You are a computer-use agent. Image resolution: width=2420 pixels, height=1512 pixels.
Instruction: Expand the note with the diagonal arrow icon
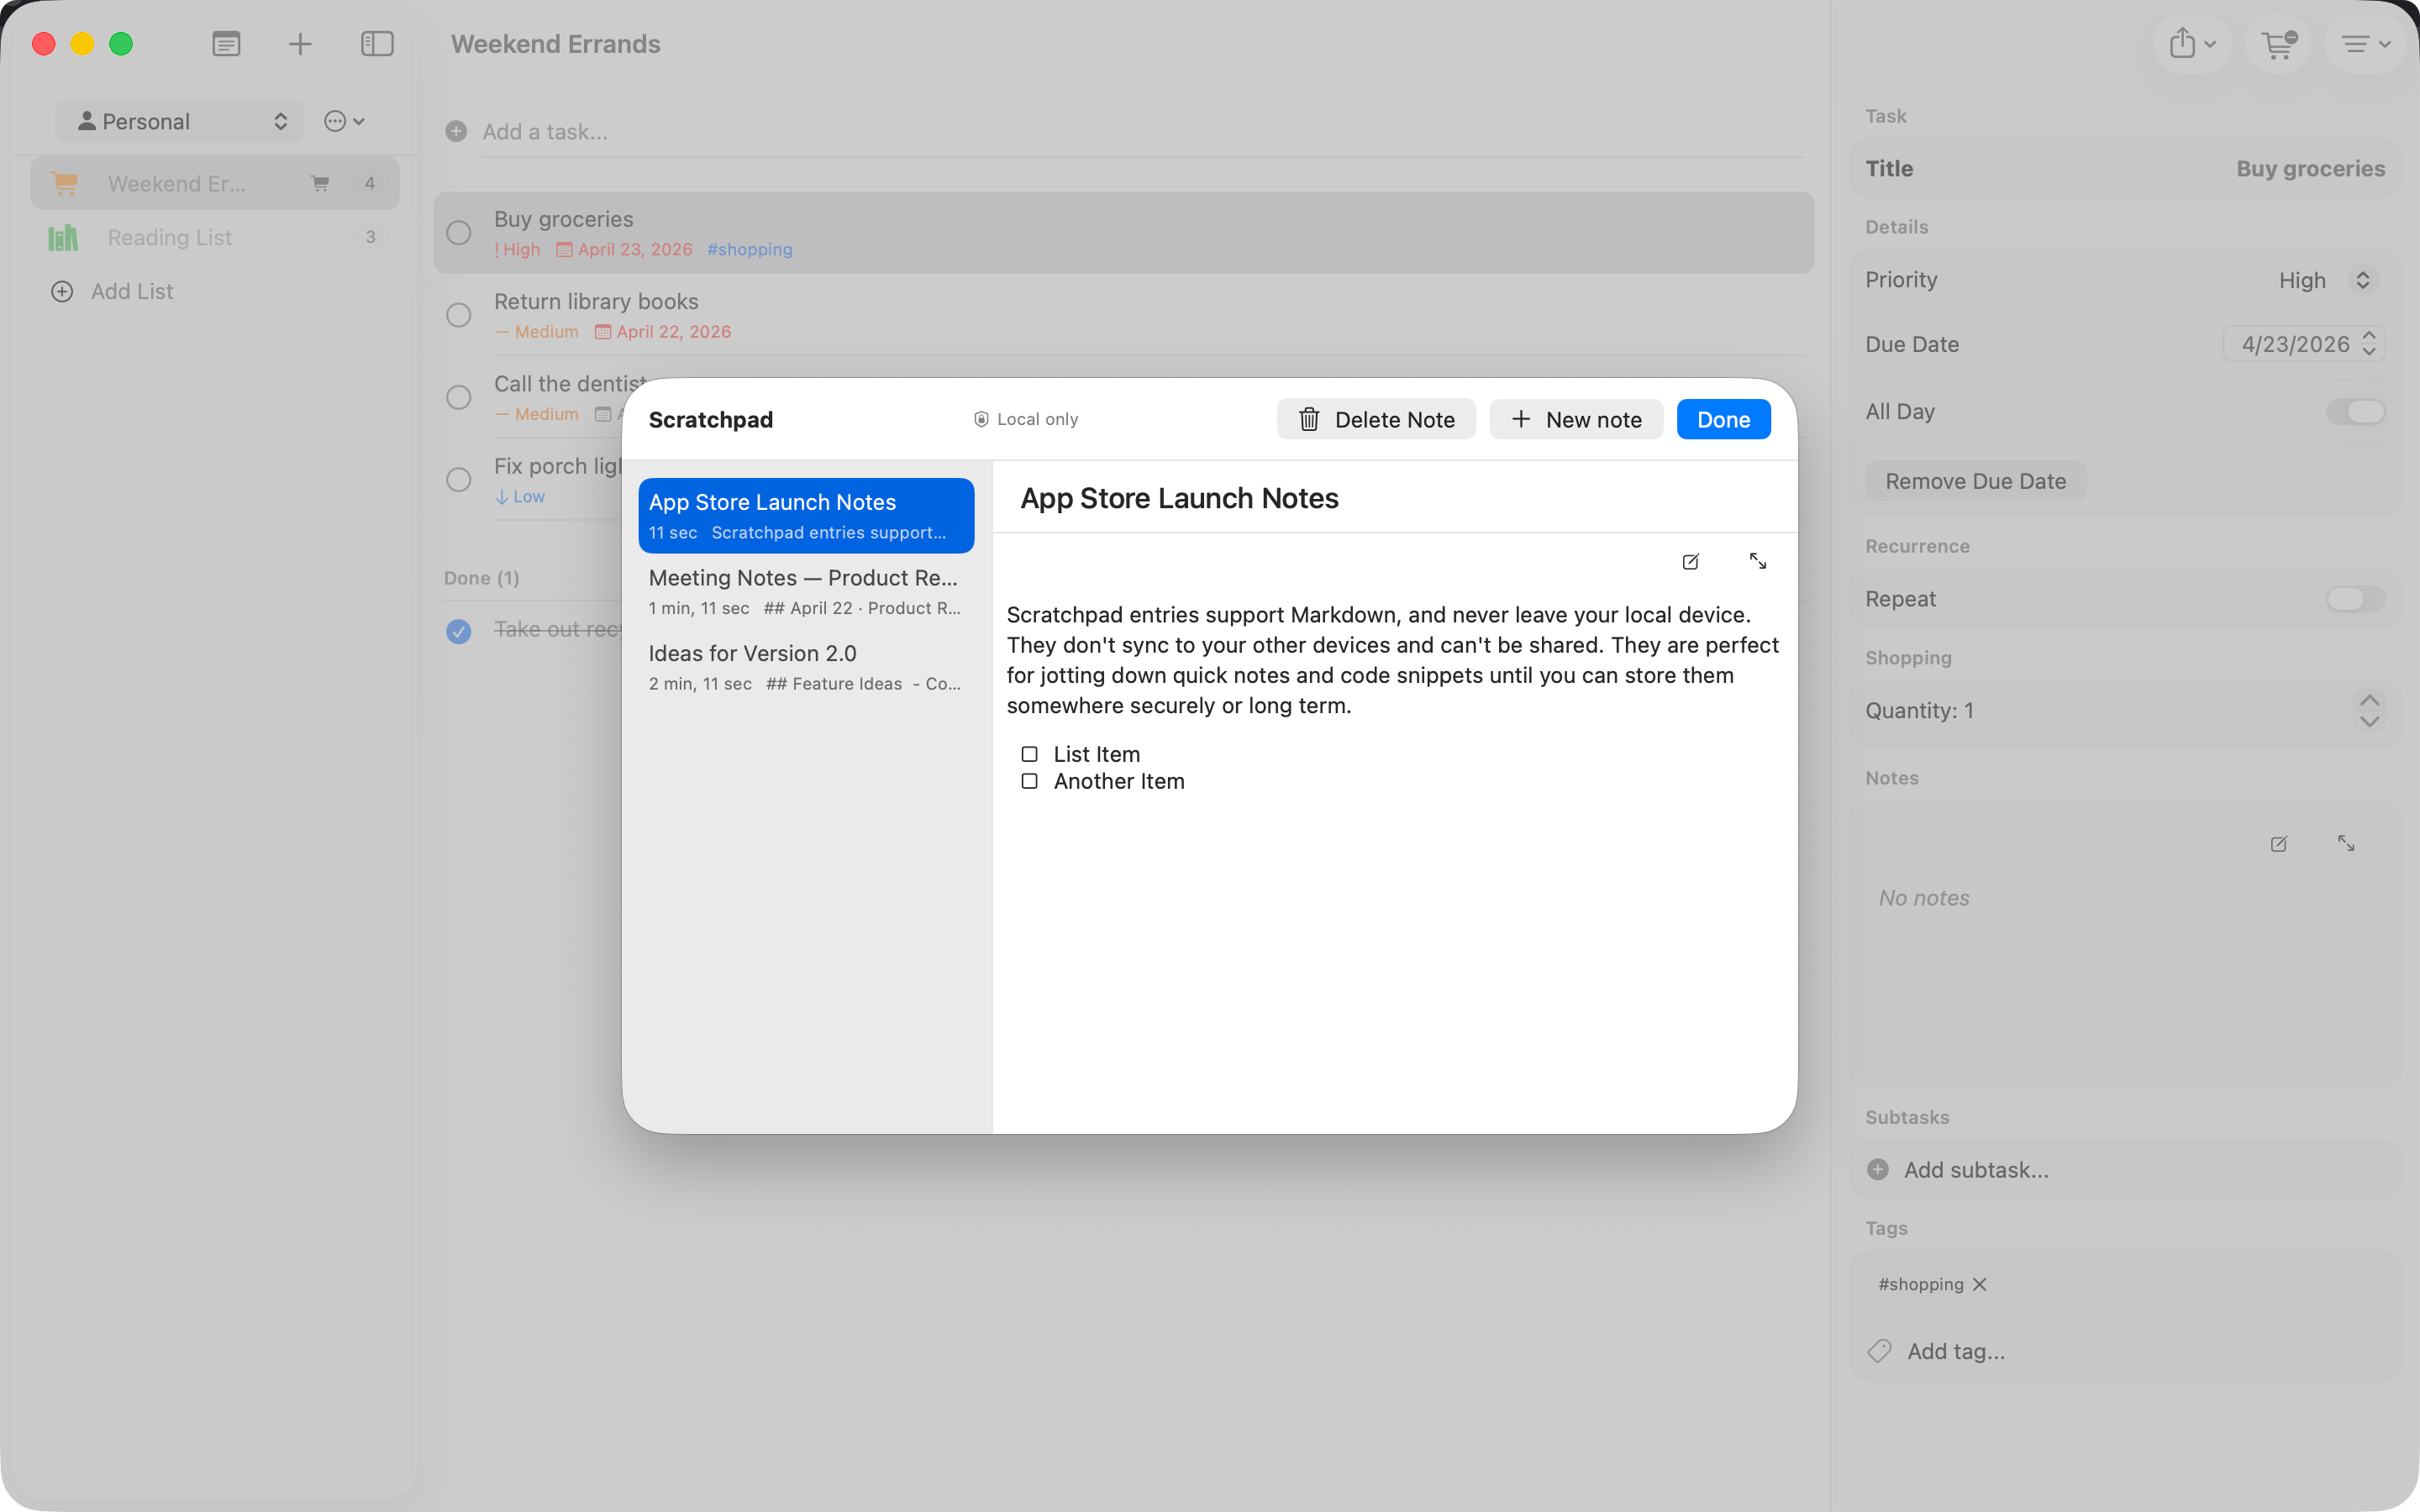tap(1759, 561)
